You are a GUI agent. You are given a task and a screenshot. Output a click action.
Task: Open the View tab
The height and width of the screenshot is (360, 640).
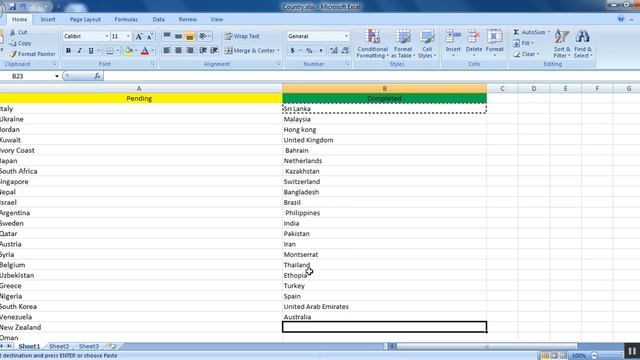tap(216, 19)
